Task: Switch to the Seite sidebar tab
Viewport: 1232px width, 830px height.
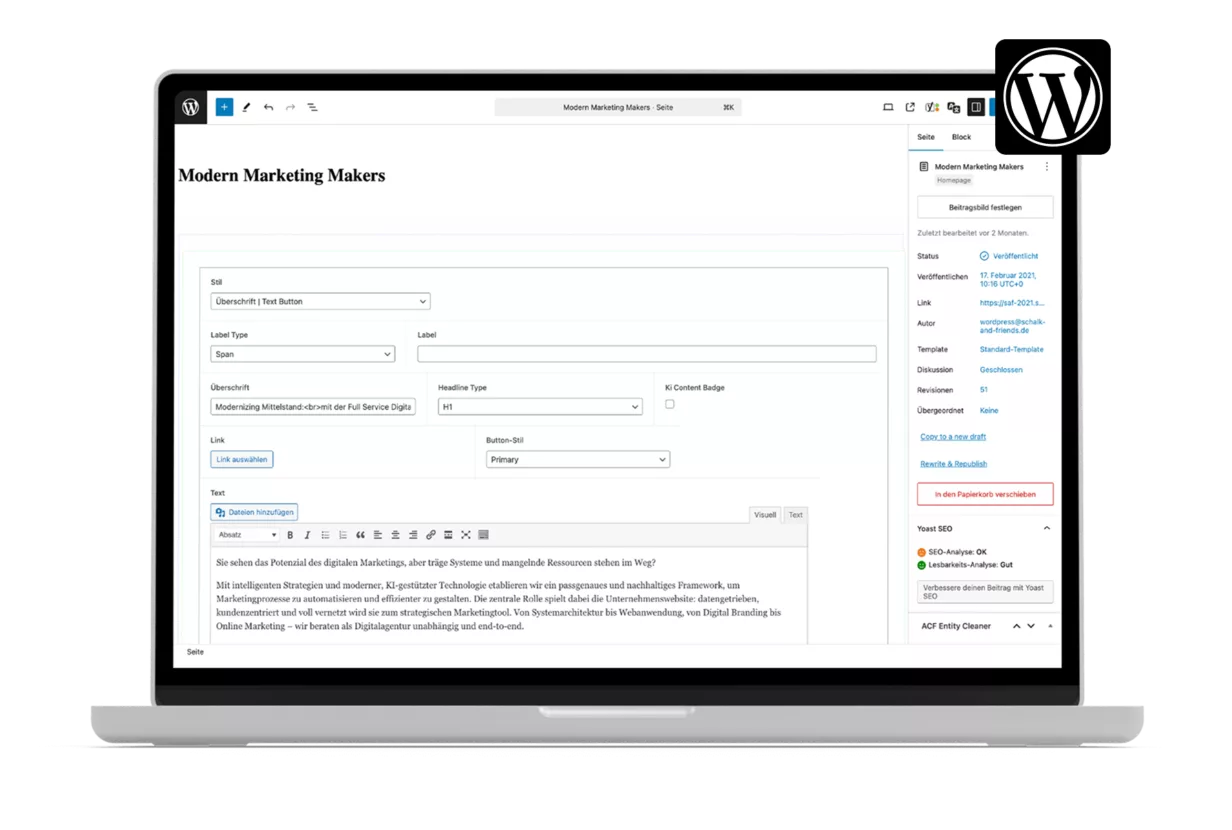Action: 926,137
